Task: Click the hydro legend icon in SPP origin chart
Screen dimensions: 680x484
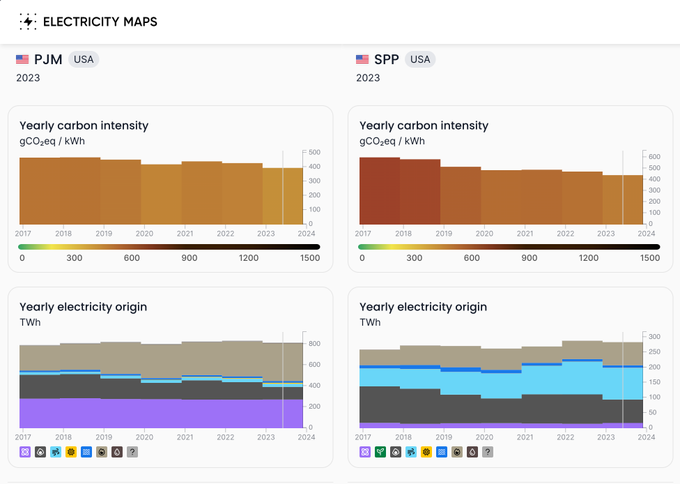Action: pyautogui.click(x=441, y=452)
